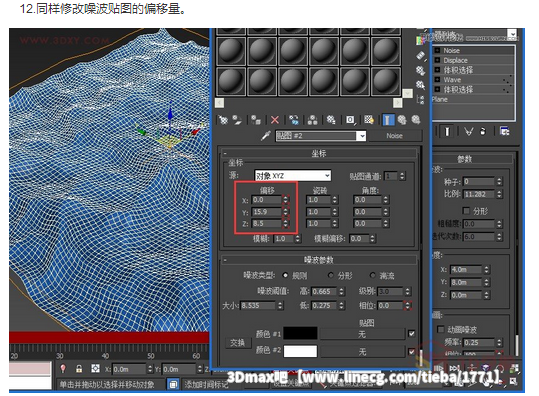Image resolution: width=539 pixels, height=396 pixels.
Task: Select the 规则 noise type radio button
Action: click(x=285, y=275)
